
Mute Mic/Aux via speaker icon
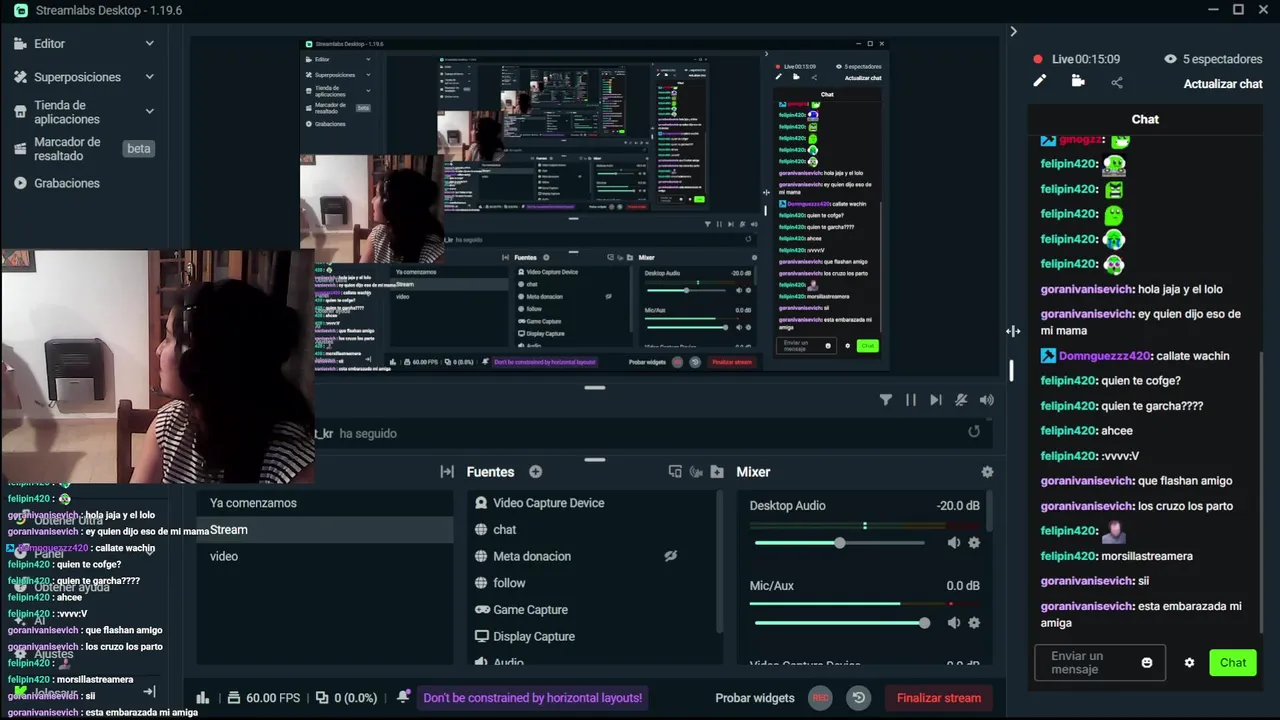[953, 623]
